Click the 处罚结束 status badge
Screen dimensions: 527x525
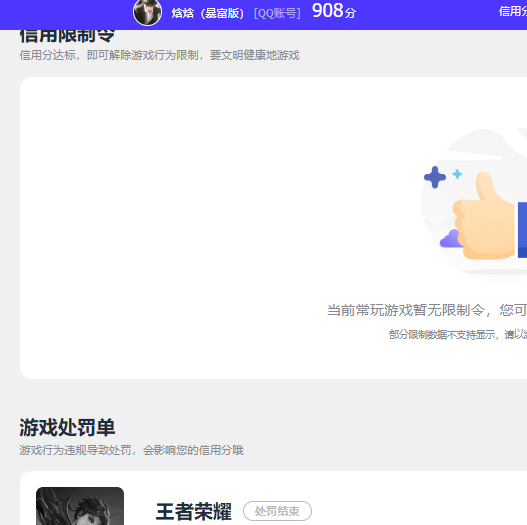(x=277, y=511)
